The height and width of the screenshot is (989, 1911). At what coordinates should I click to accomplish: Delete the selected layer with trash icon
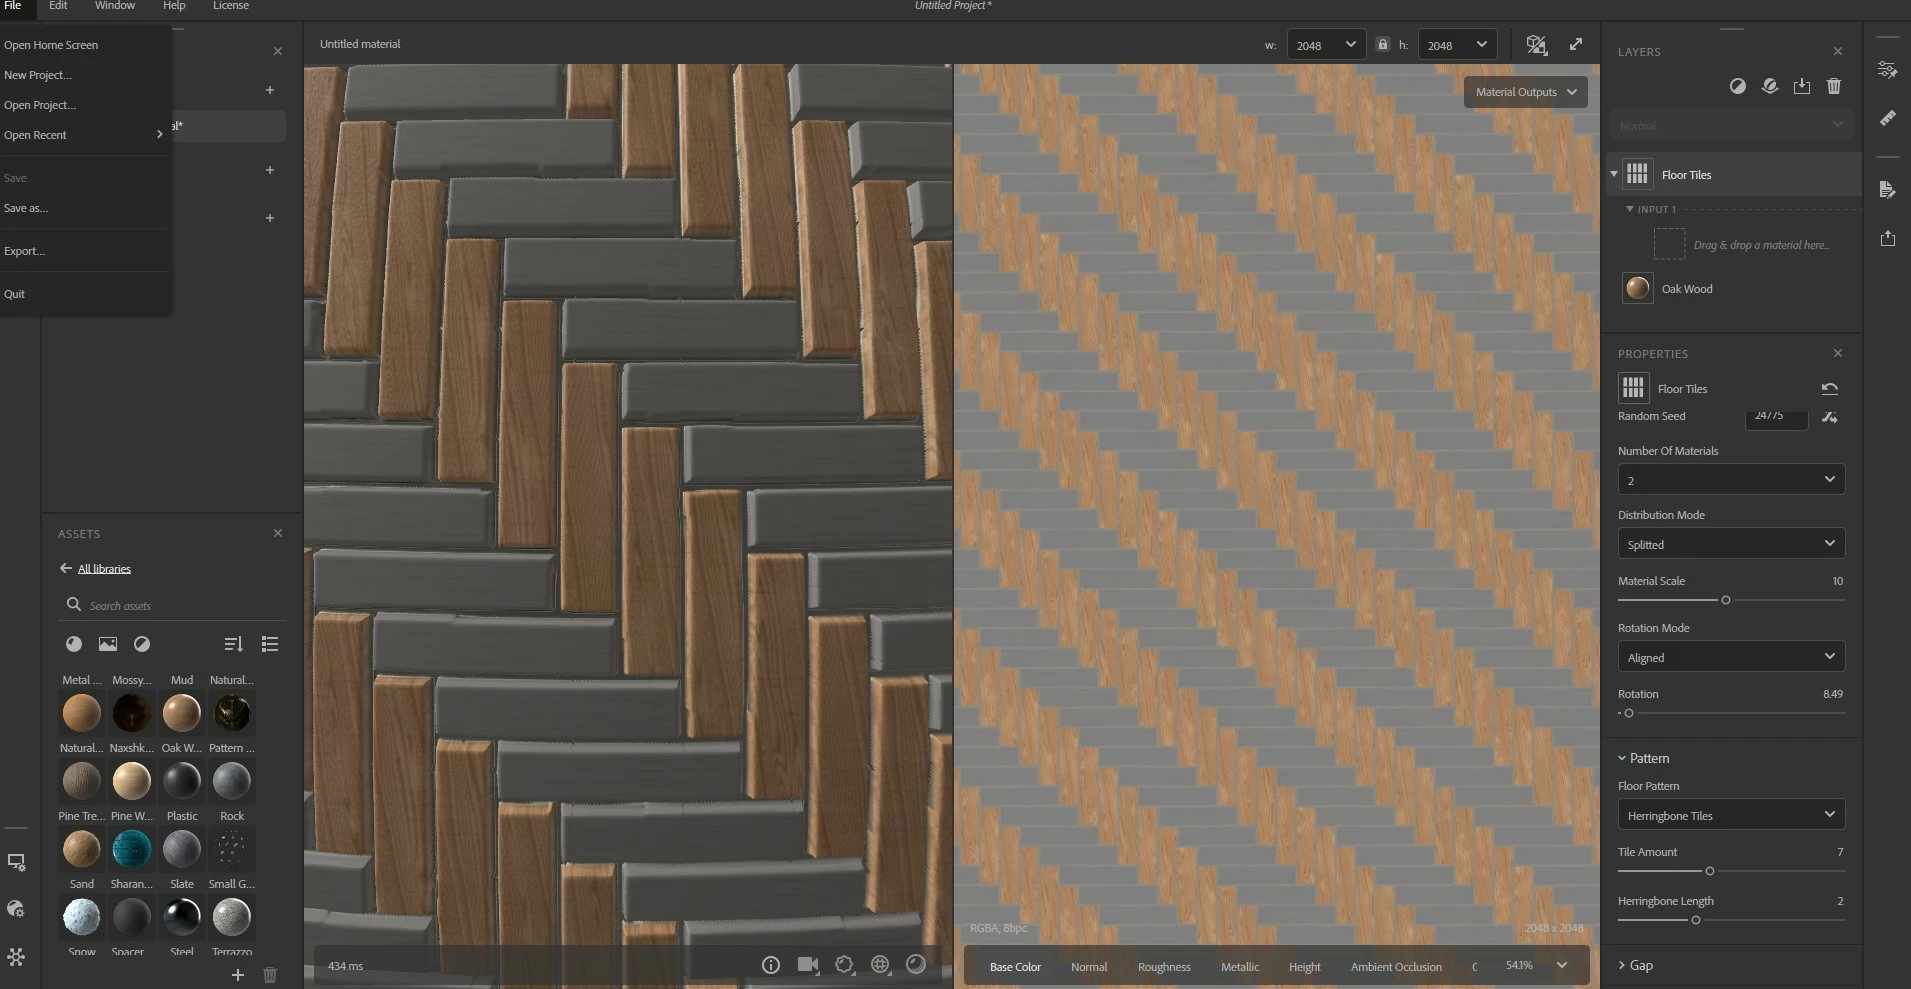(1834, 87)
